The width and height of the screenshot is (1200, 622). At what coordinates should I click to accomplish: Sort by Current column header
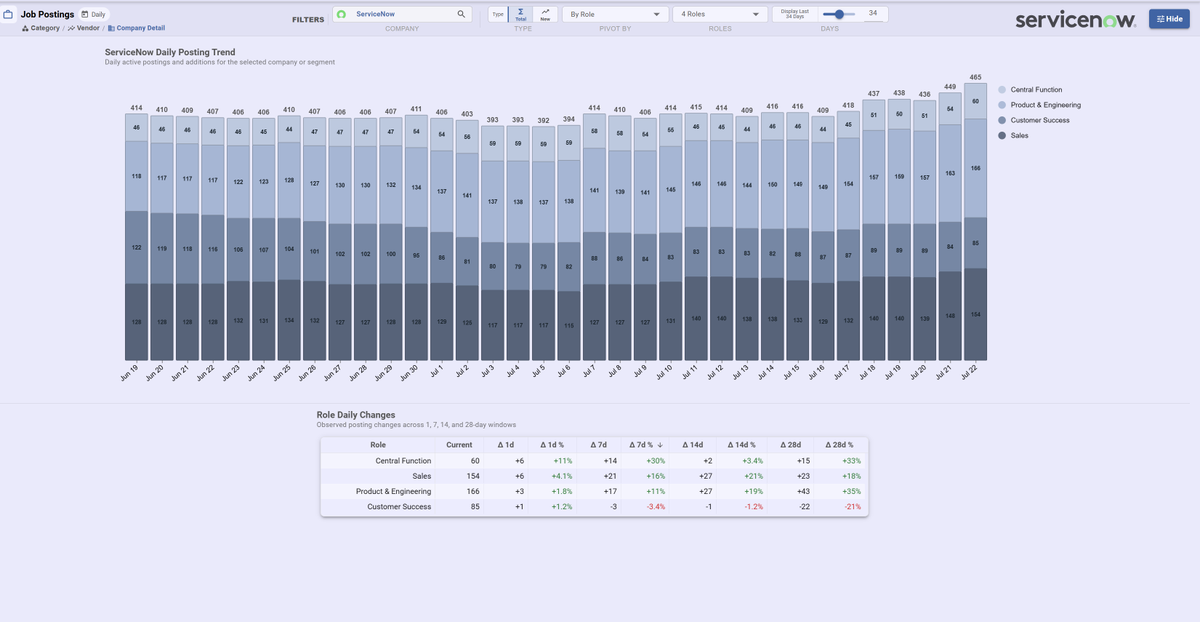pyautogui.click(x=459, y=445)
